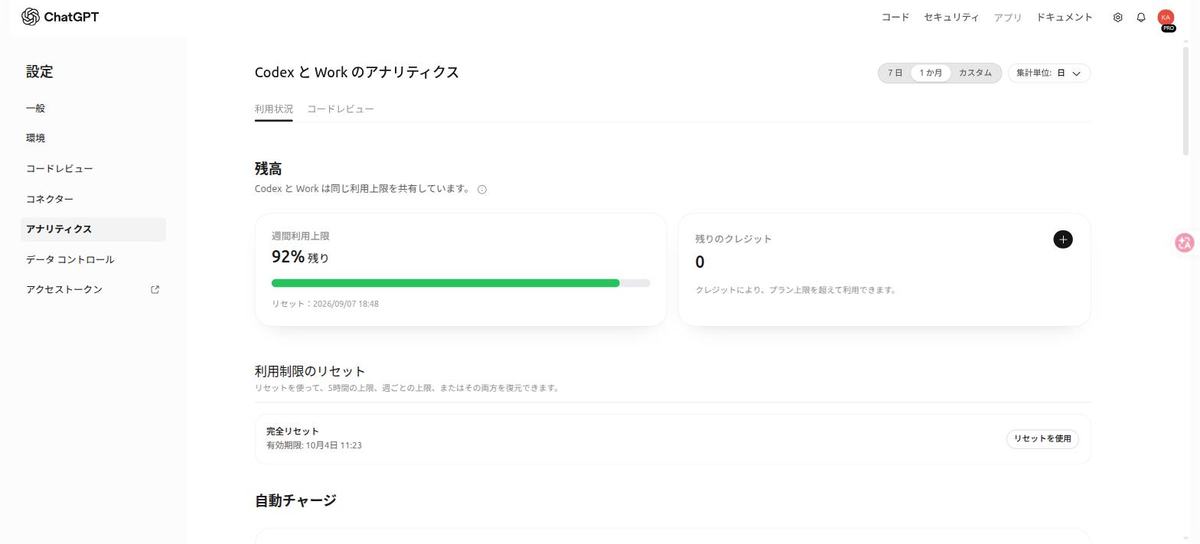1200x544 pixels.
Task: Click the 92% 残り value
Action: coord(300,257)
